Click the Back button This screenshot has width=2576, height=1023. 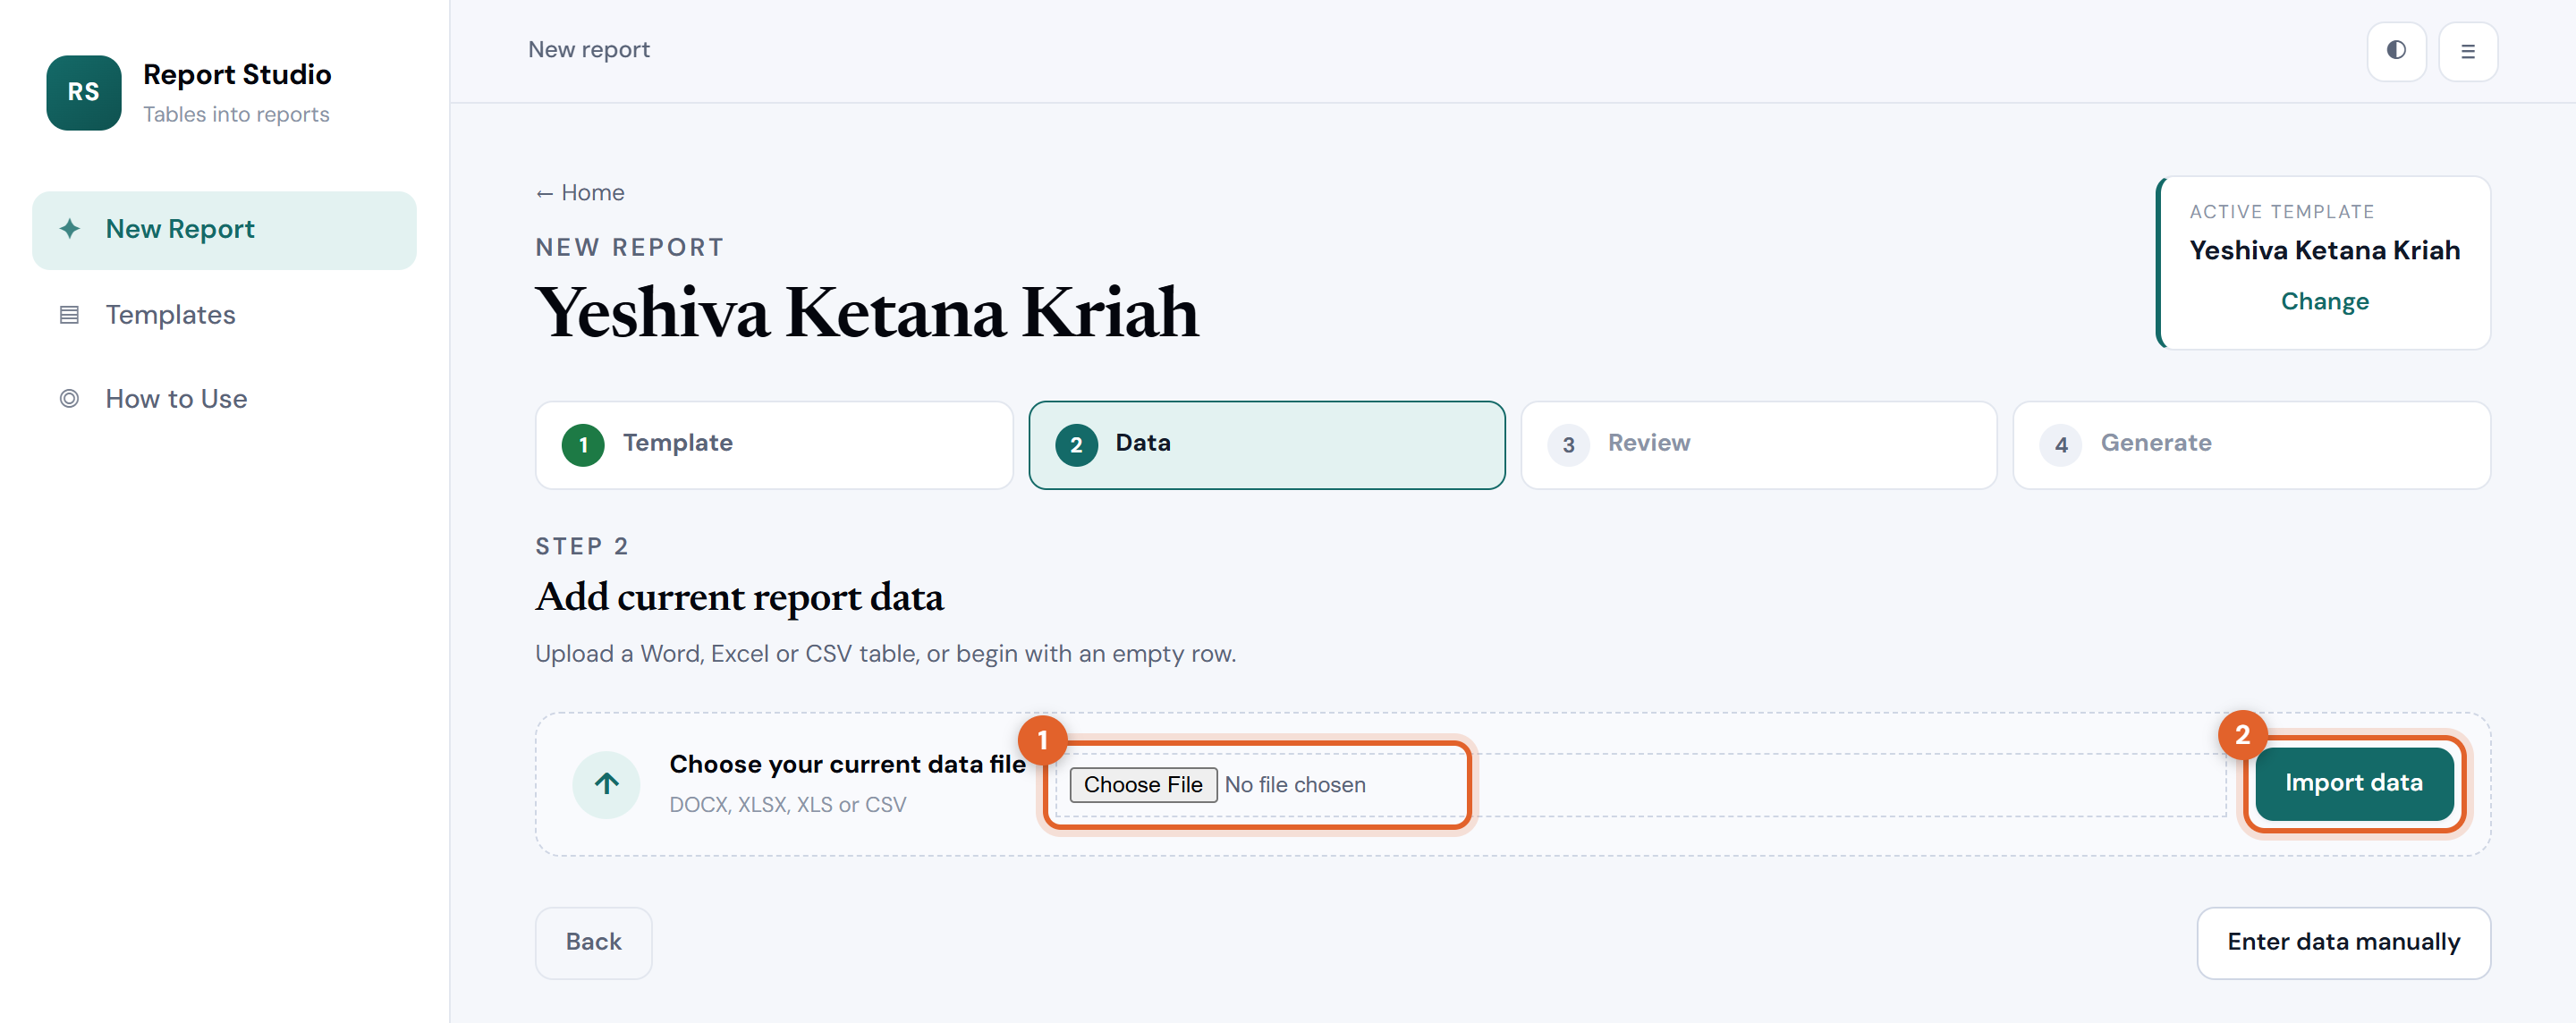[x=593, y=942]
